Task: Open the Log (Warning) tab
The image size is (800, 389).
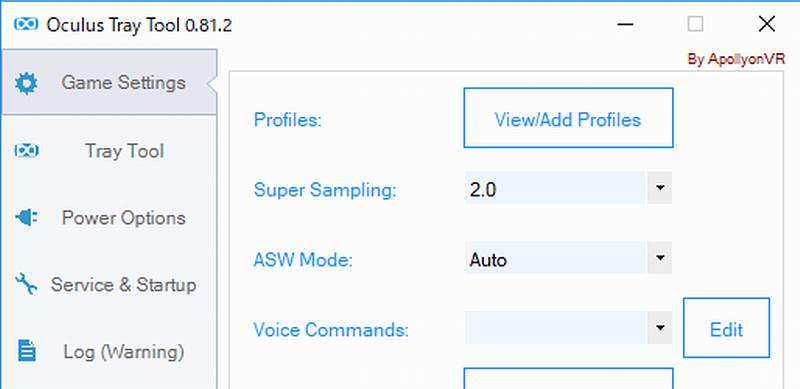Action: 109,352
